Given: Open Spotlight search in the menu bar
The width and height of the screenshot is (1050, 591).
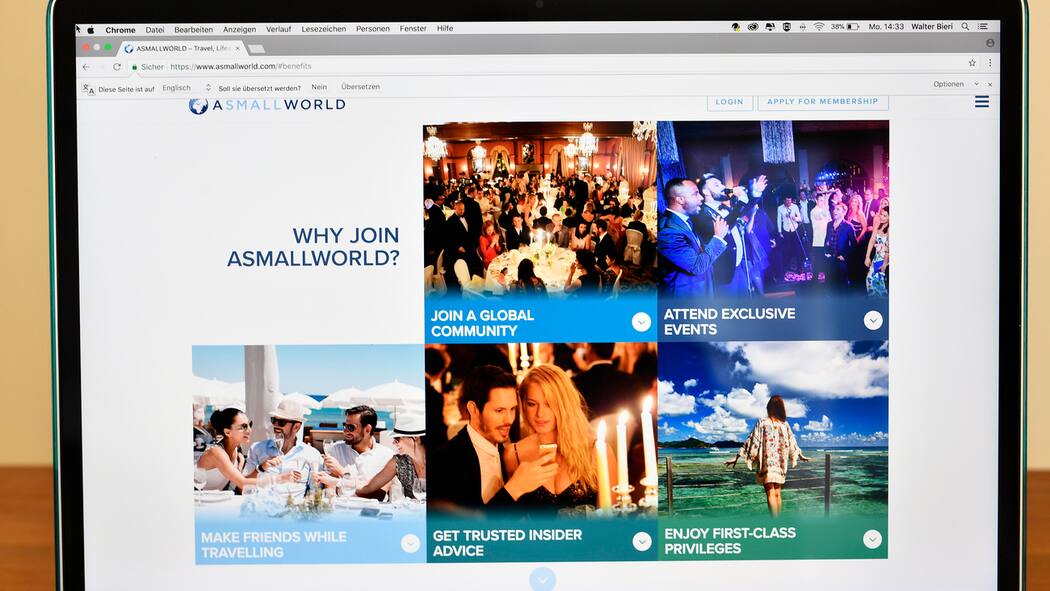Looking at the screenshot, I should [965, 28].
